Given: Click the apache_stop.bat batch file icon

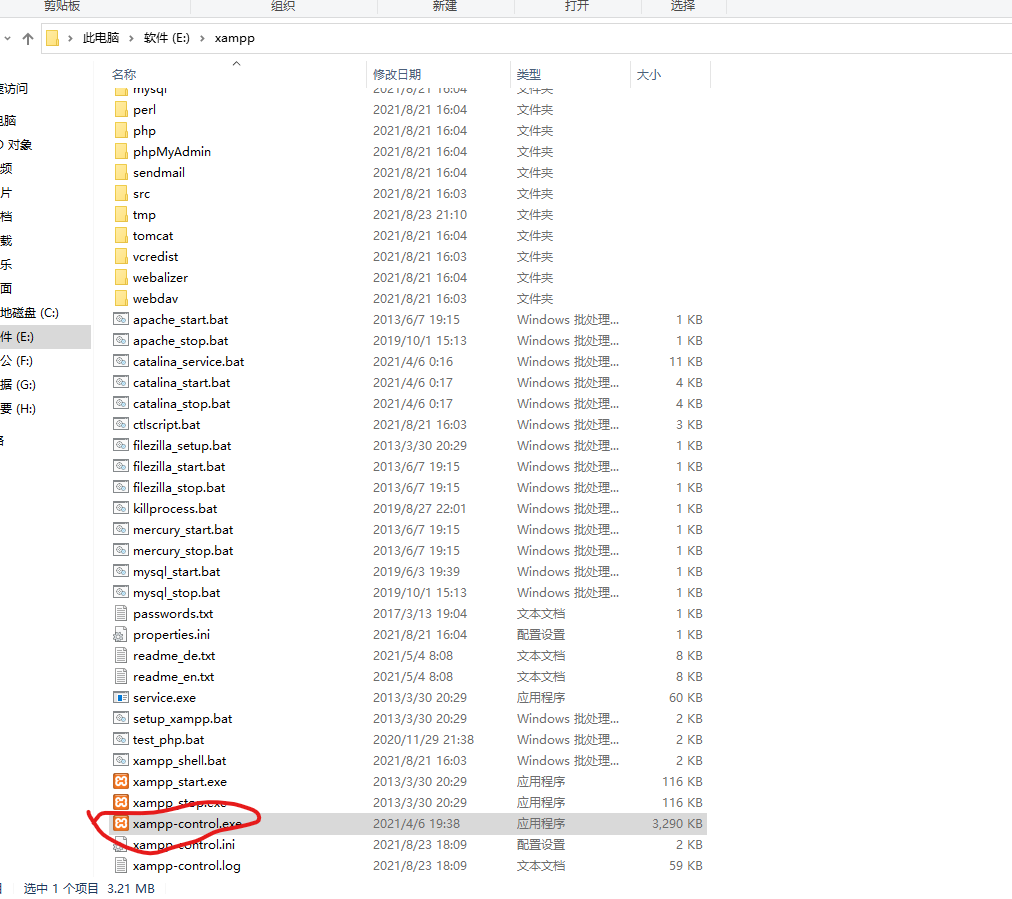Looking at the screenshot, I should (121, 341).
